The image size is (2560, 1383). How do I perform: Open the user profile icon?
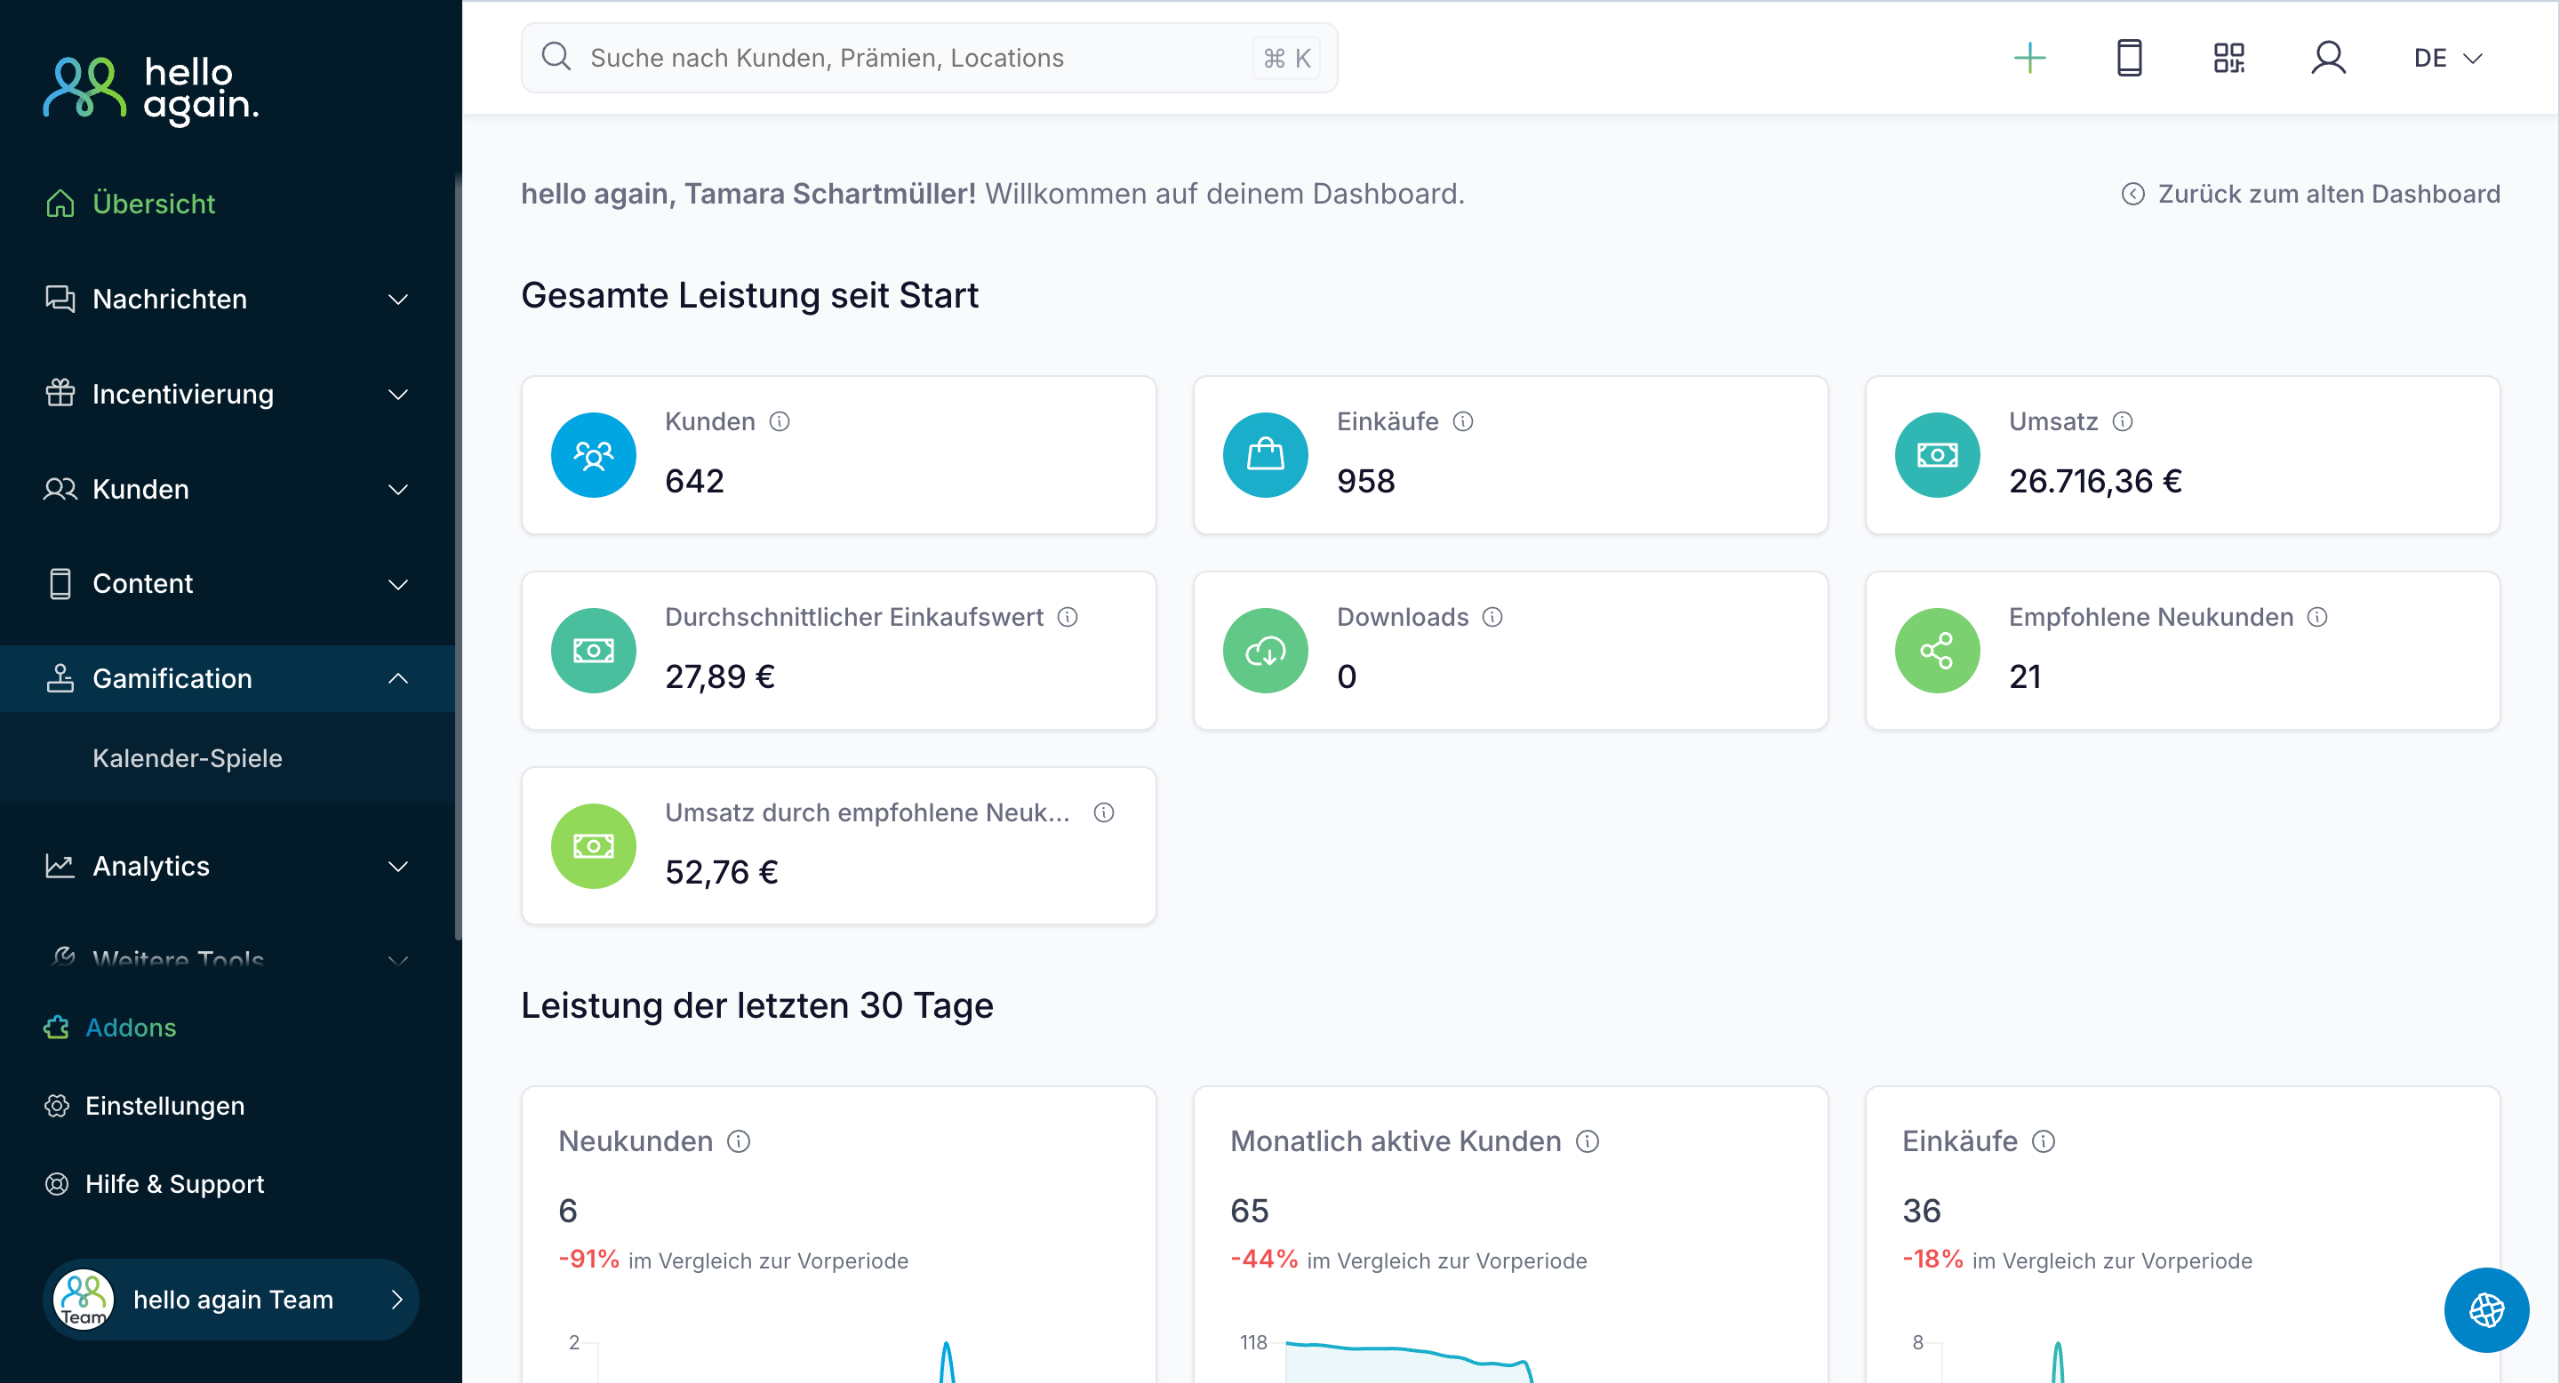click(x=2328, y=58)
